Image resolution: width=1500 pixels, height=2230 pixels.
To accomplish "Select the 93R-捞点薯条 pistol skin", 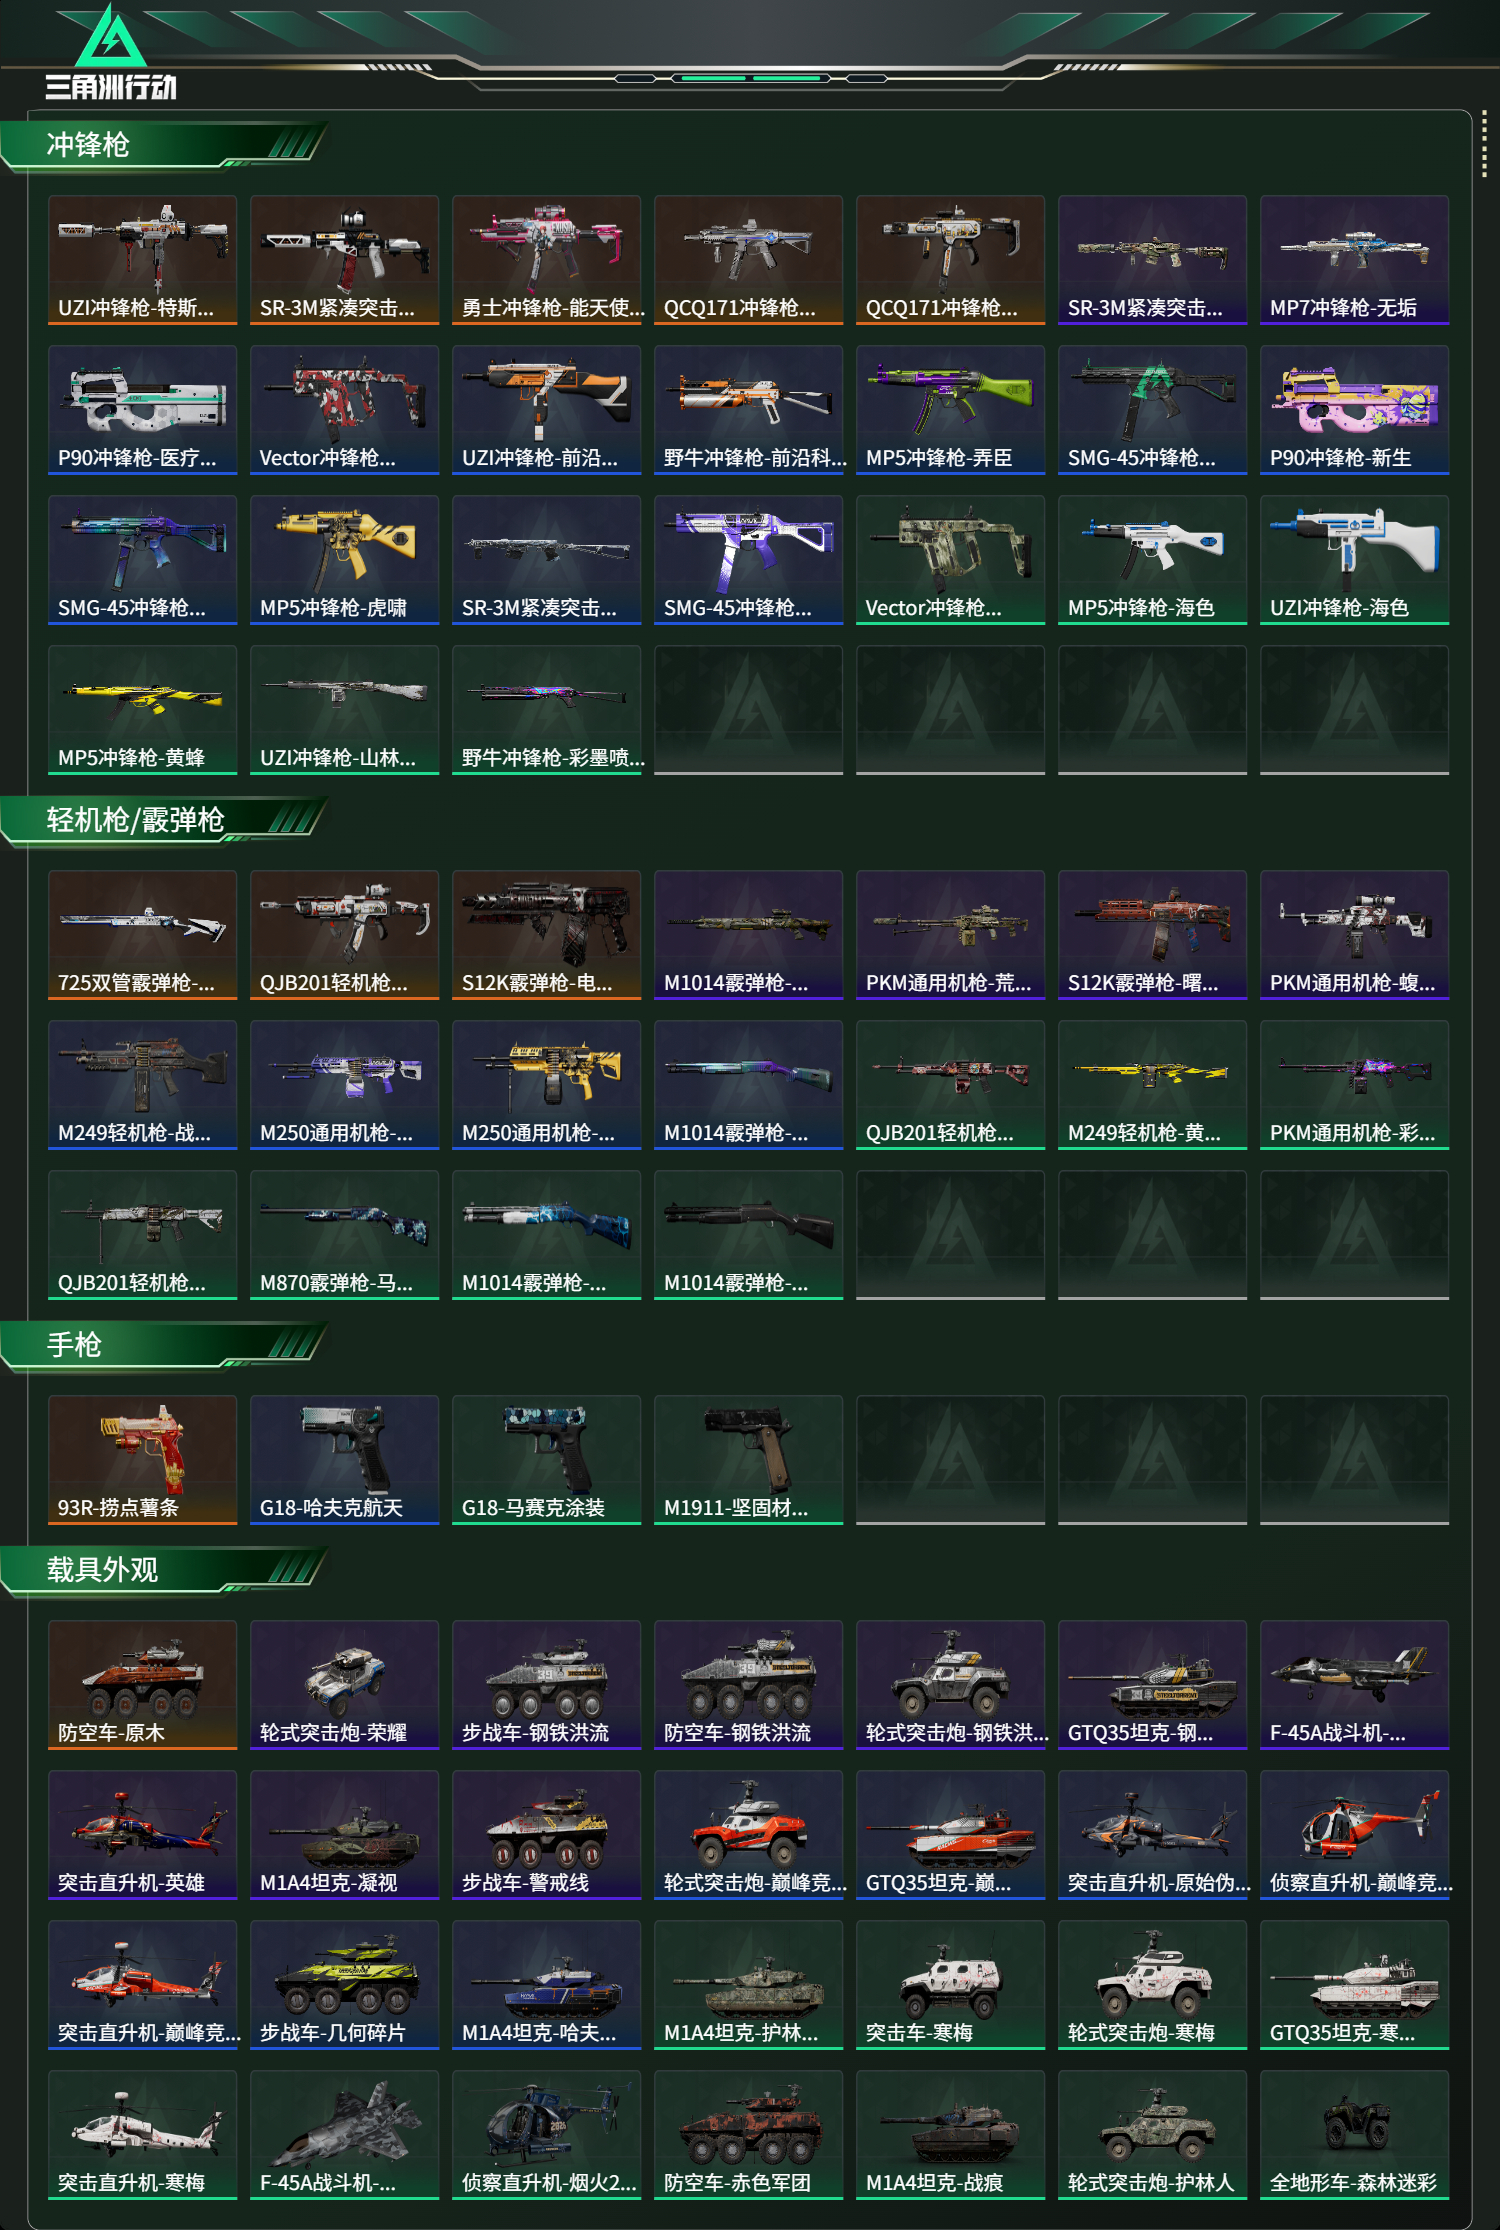I will pos(142,1460).
